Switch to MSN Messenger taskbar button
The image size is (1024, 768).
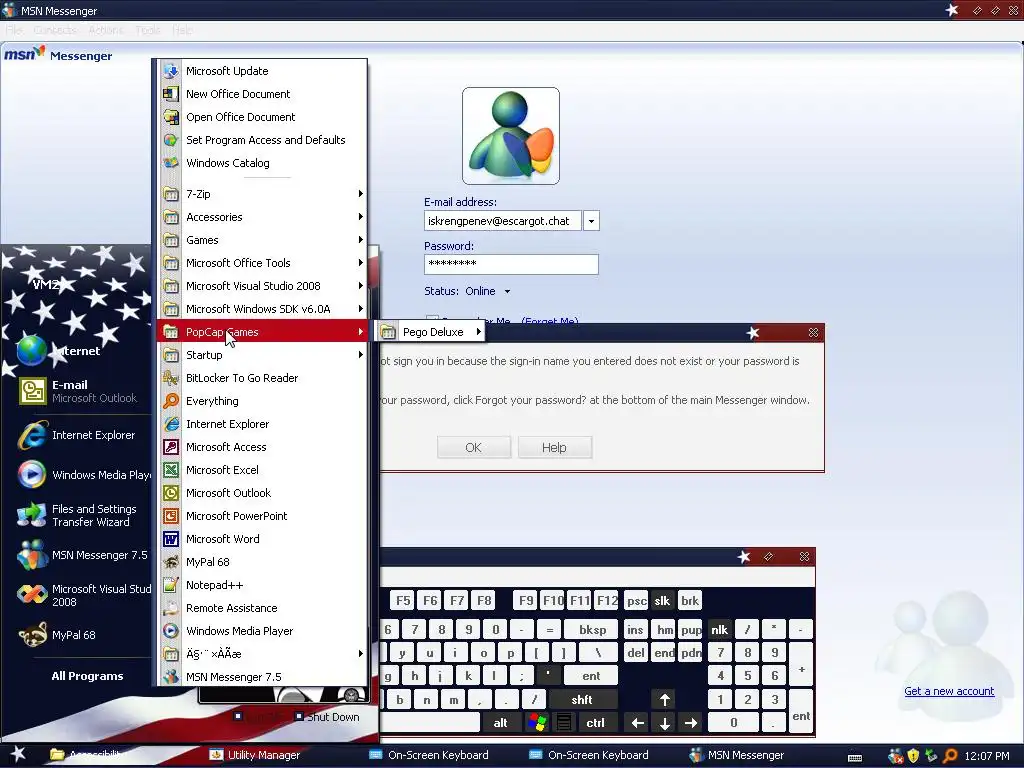pyautogui.click(x=737, y=755)
